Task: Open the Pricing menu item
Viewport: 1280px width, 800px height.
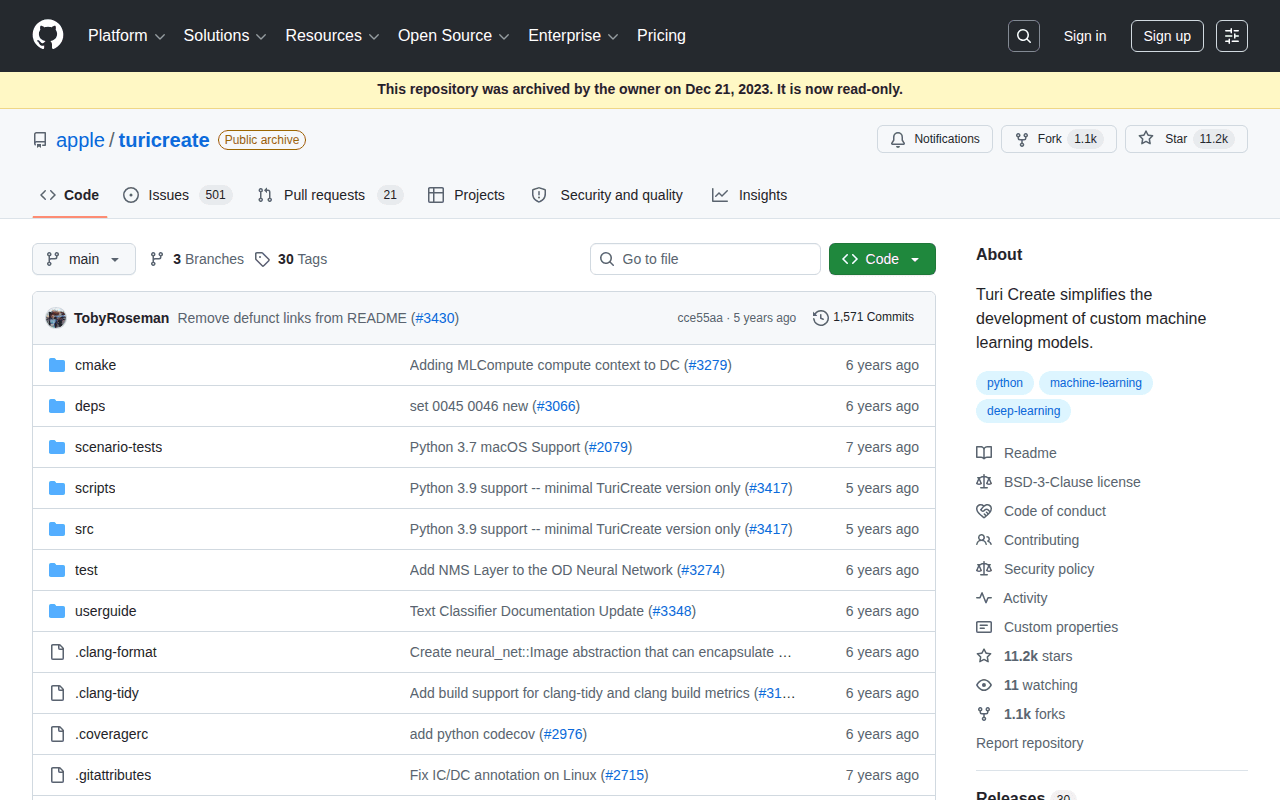Action: point(661,36)
